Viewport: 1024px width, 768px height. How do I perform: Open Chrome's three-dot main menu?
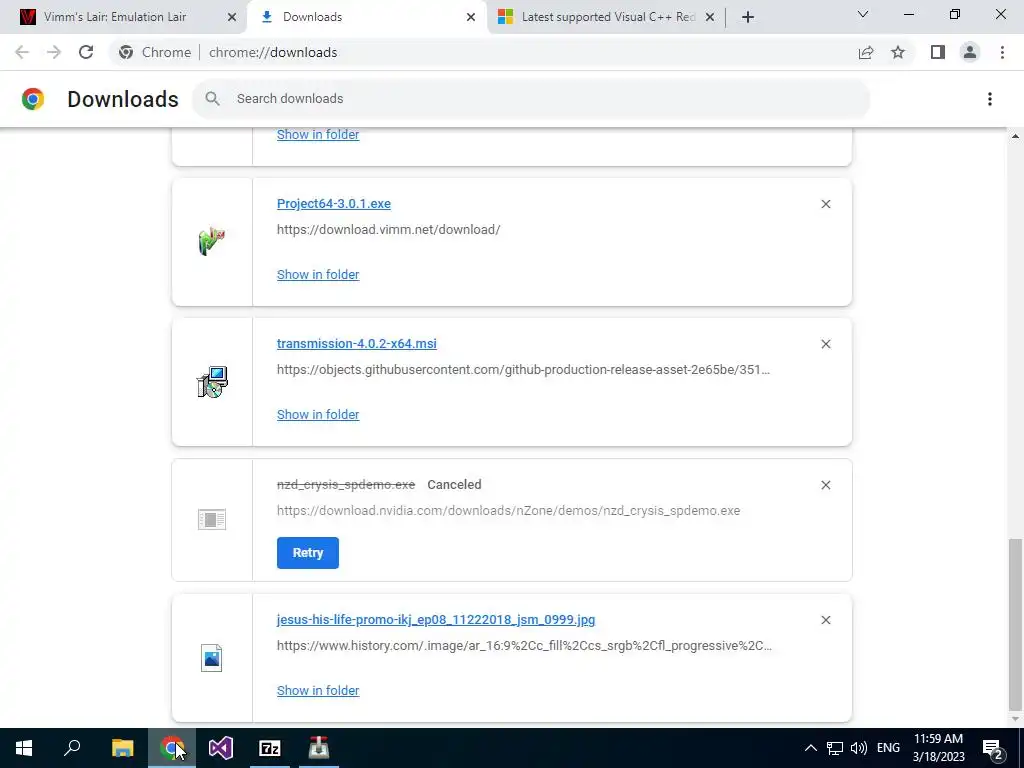(x=1002, y=52)
